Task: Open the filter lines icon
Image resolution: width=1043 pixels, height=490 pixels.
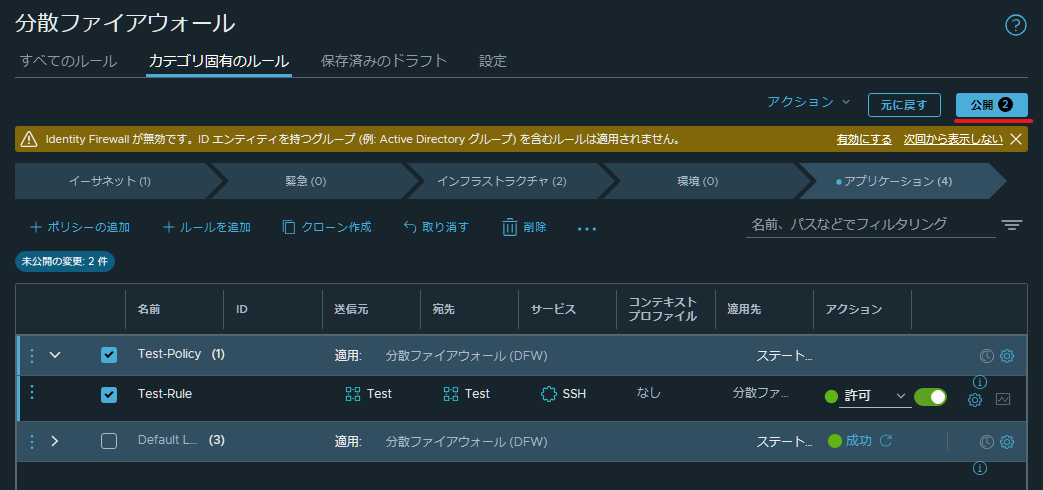Action: pos(1012,225)
